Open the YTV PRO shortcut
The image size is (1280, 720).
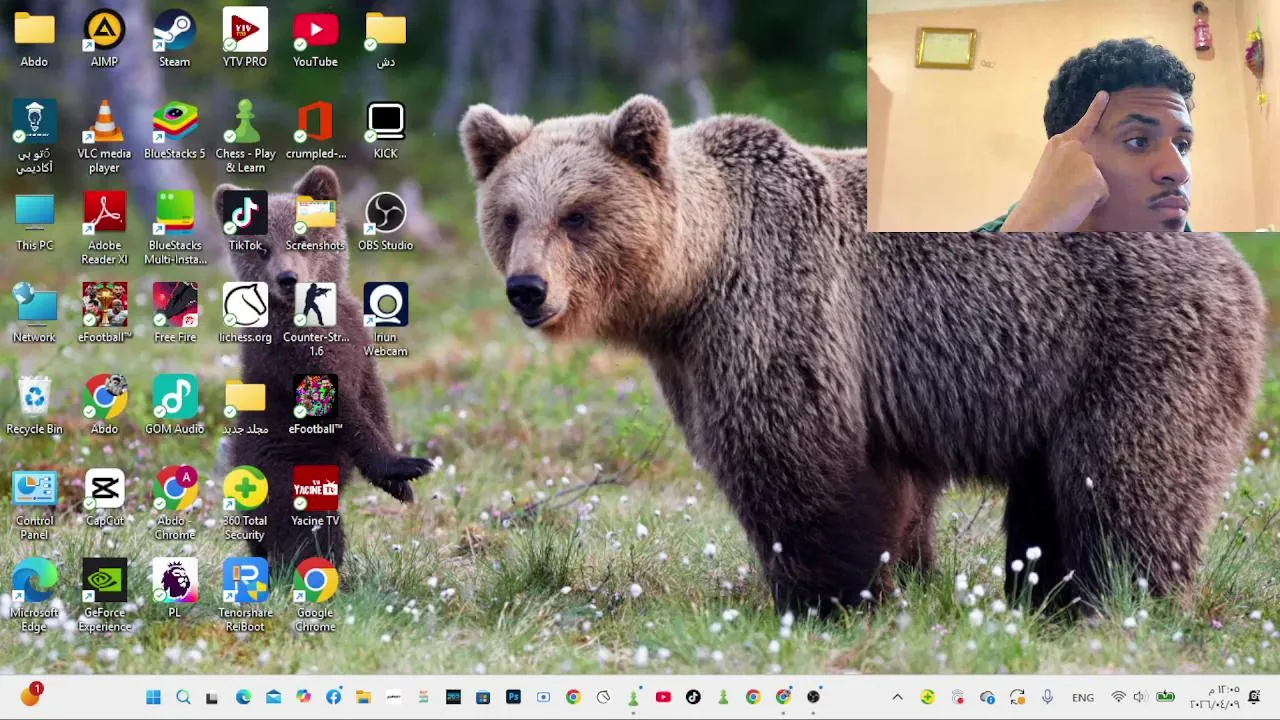click(x=245, y=38)
